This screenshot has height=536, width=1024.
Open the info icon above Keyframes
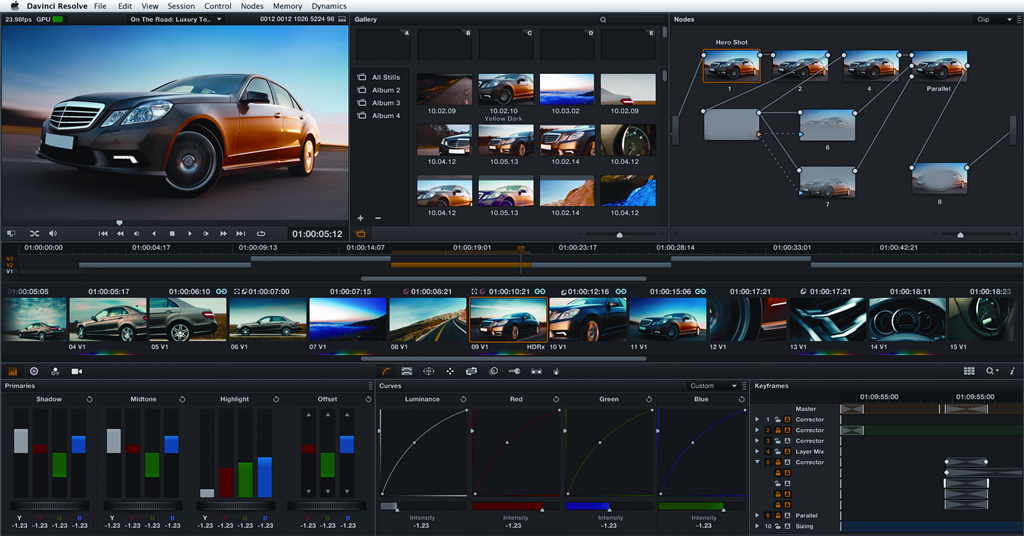pyautogui.click(x=1012, y=371)
